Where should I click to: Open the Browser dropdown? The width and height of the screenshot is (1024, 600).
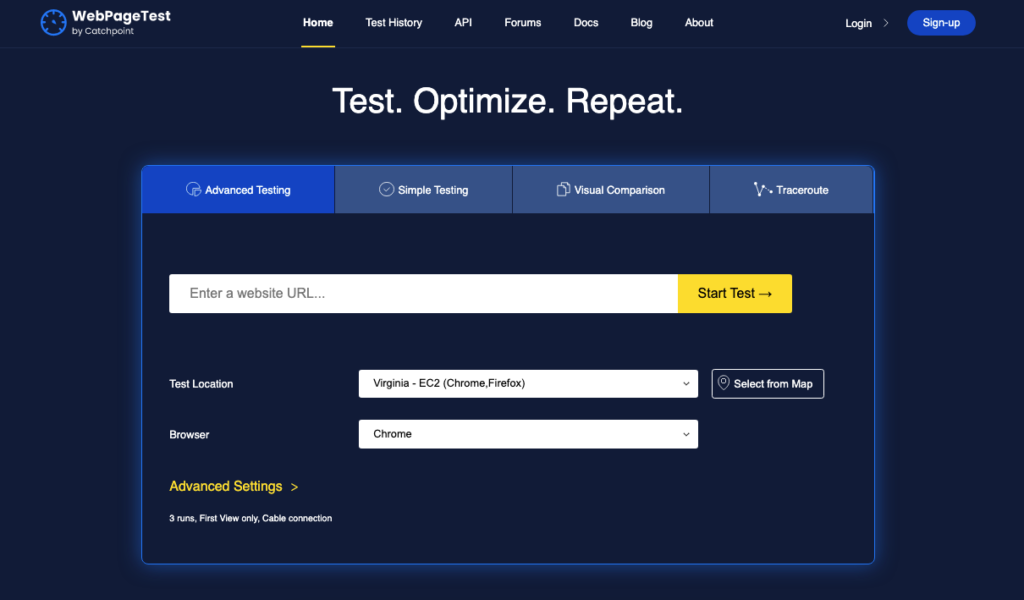tap(528, 434)
